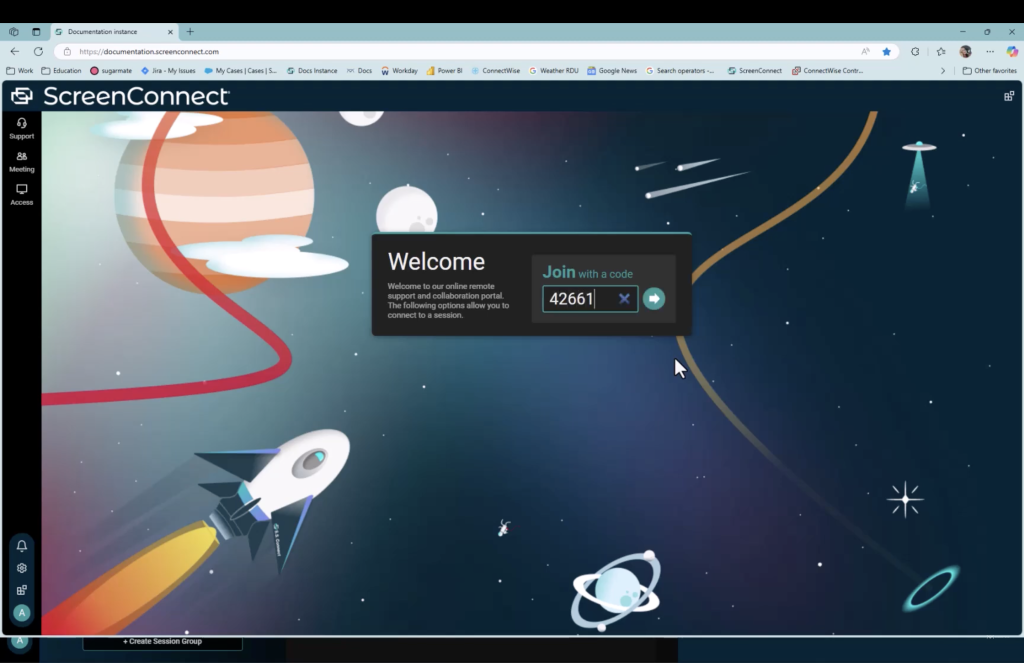Open the 'Other favorites' folder

coord(989,71)
